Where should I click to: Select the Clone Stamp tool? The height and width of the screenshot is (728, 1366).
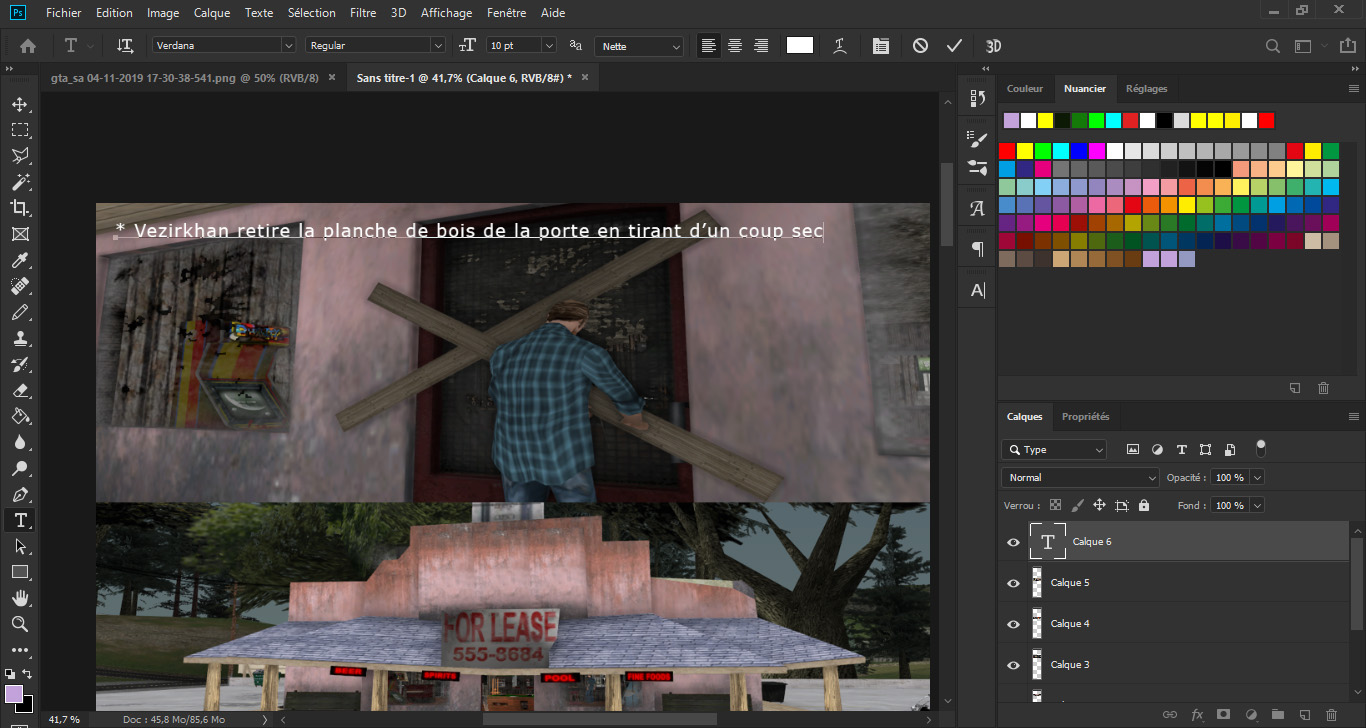point(19,338)
